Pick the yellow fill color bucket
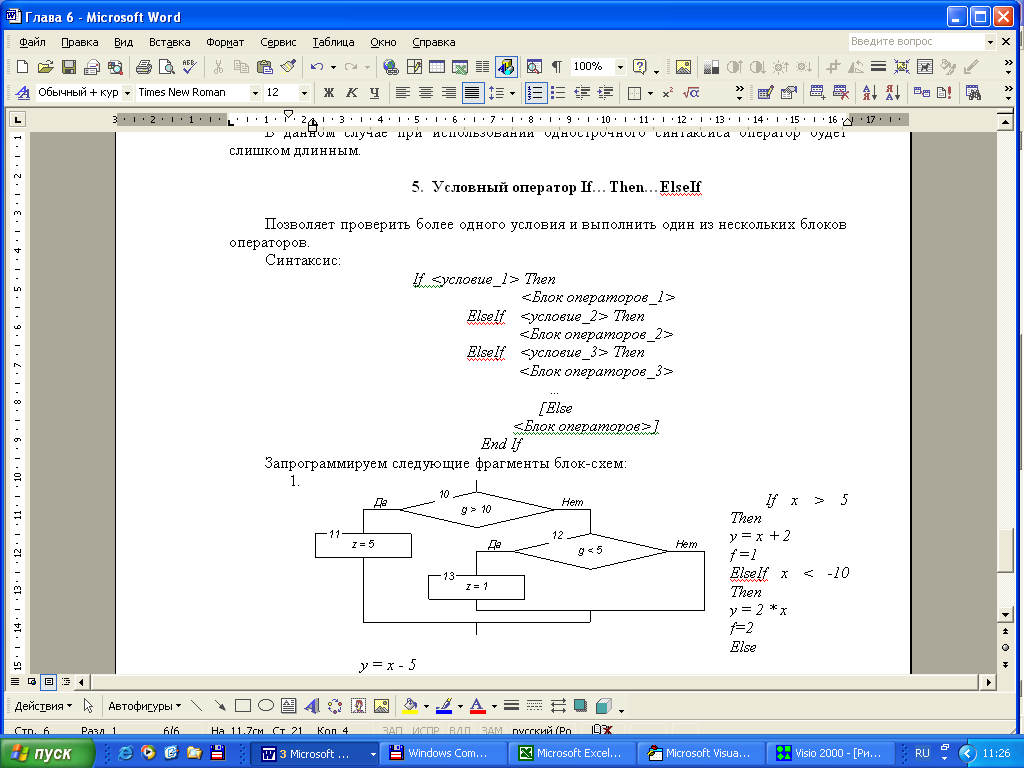 coord(410,706)
